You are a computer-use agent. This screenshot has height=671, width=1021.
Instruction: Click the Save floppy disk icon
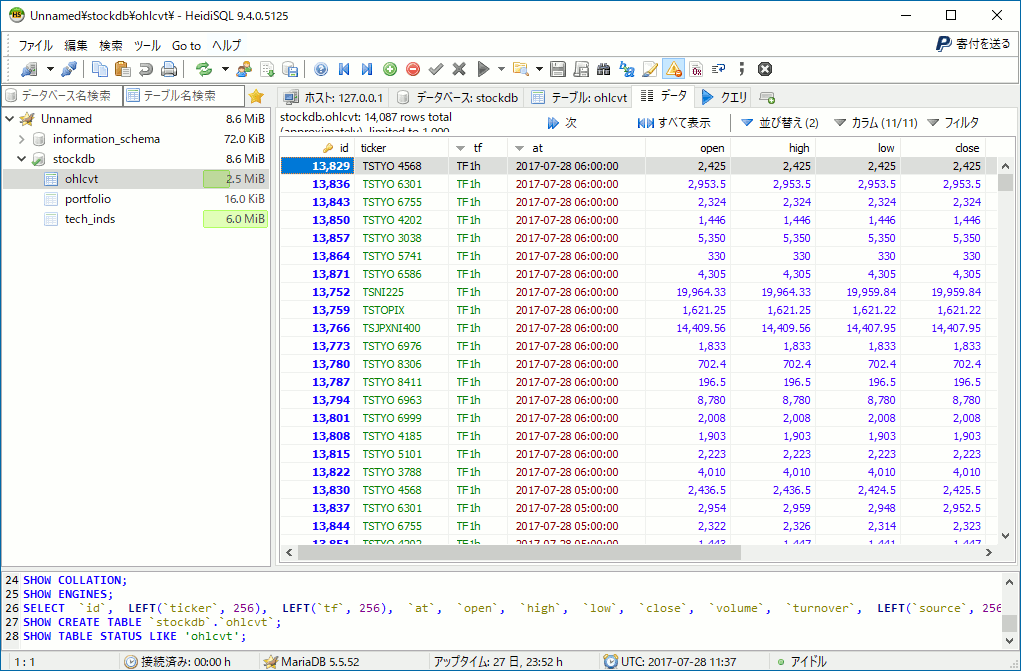557,69
